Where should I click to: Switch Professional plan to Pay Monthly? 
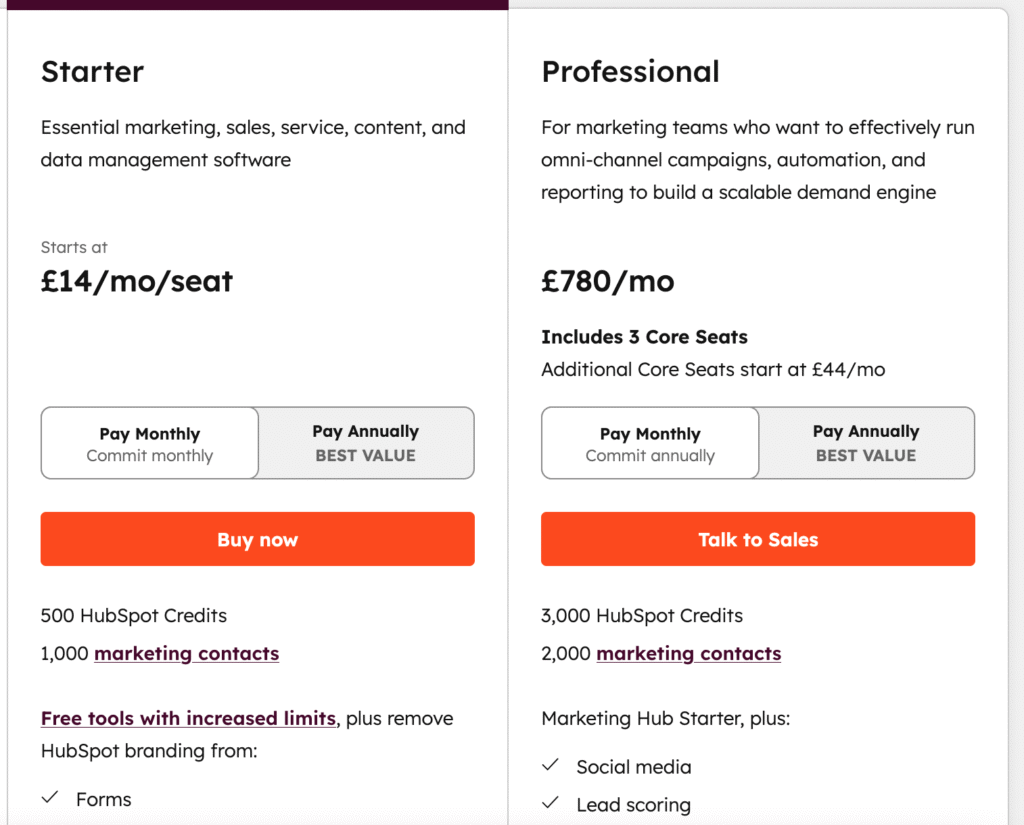(x=649, y=442)
